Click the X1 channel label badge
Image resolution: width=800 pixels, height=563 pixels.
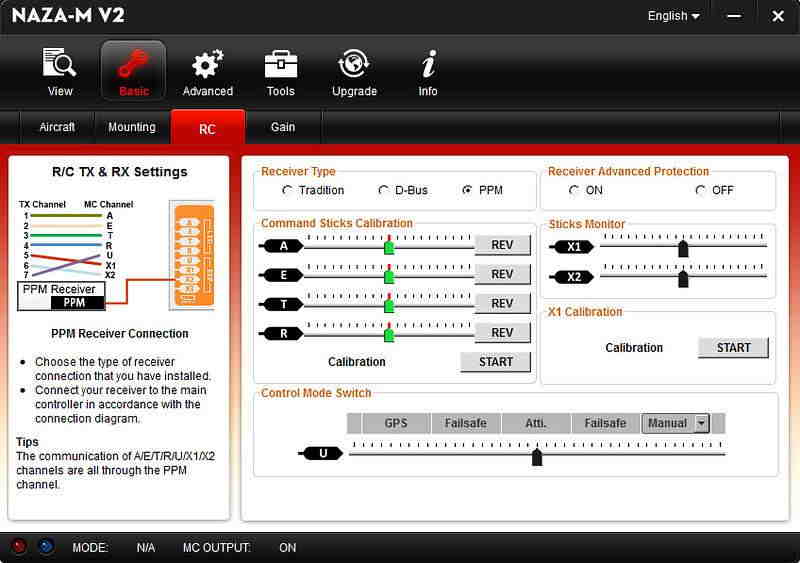point(571,247)
